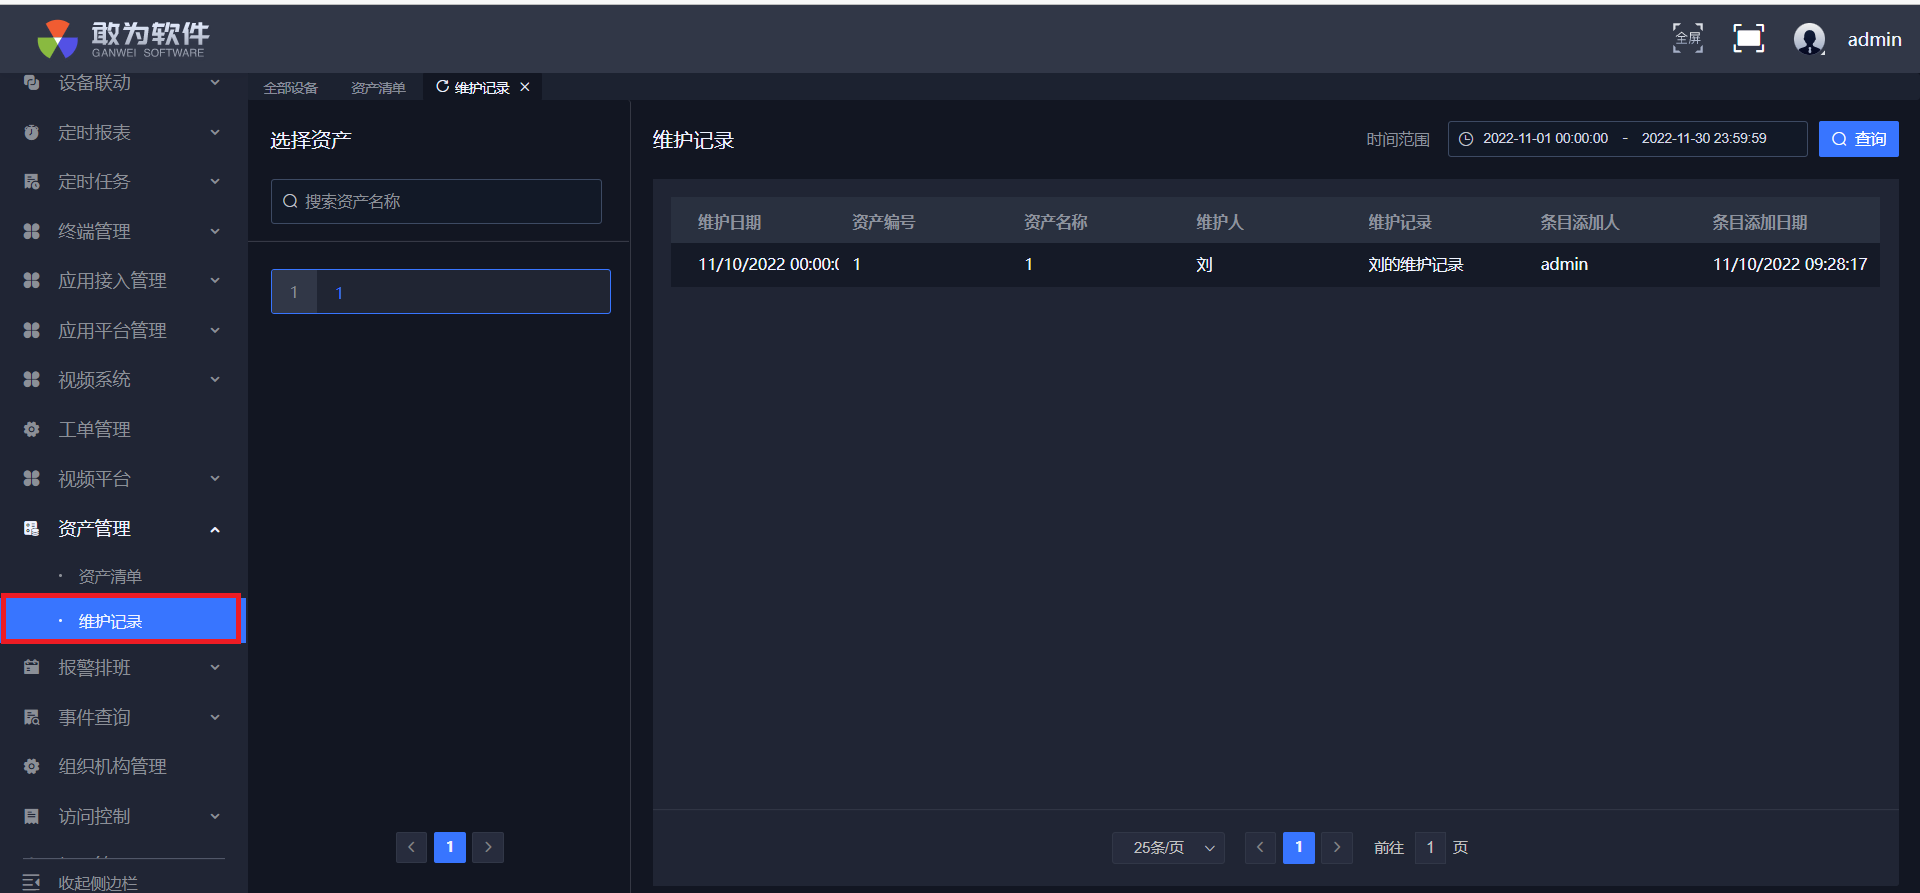Click the start date 2022-11-01 field

pos(1545,139)
